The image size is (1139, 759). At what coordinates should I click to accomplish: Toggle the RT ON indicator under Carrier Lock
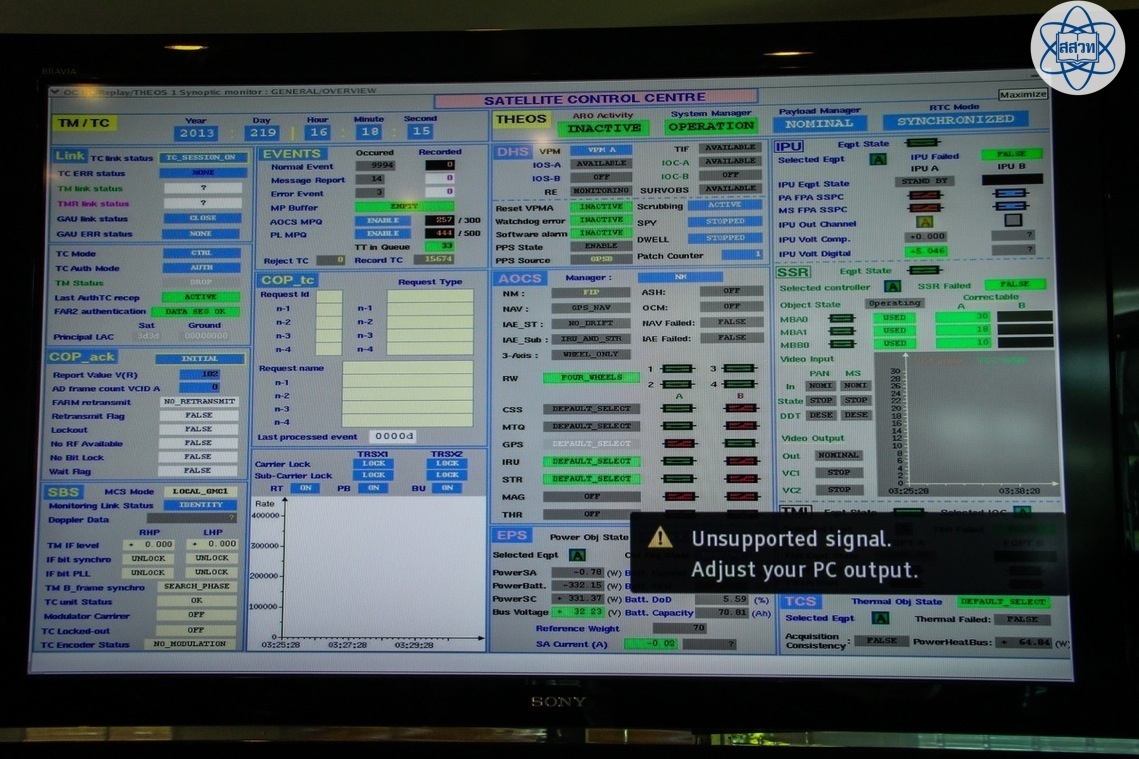click(305, 489)
